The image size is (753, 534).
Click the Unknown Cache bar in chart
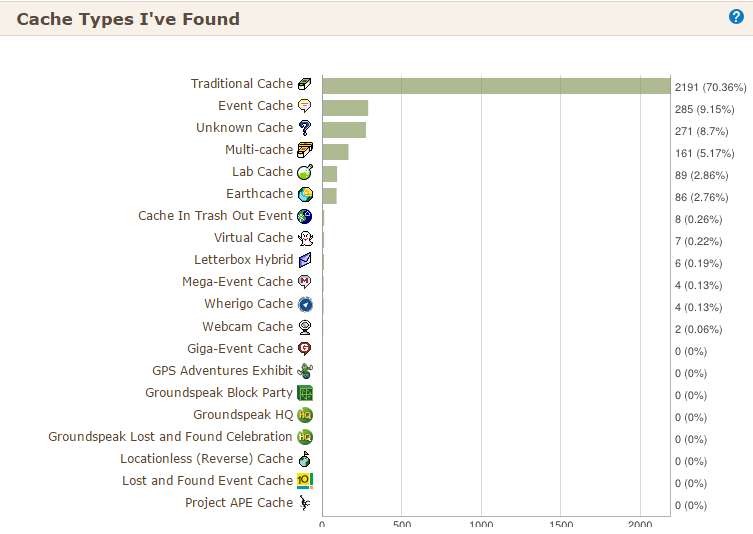344,130
